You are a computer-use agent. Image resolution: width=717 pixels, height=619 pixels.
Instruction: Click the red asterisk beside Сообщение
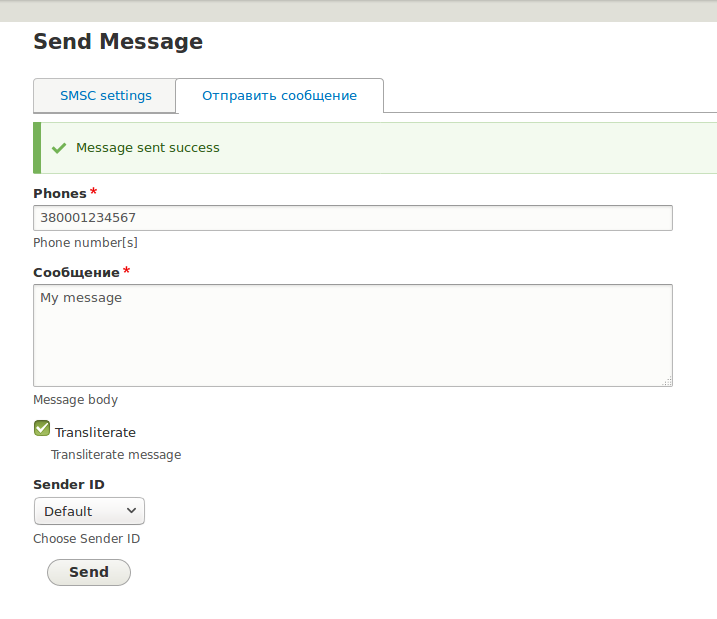(x=127, y=271)
